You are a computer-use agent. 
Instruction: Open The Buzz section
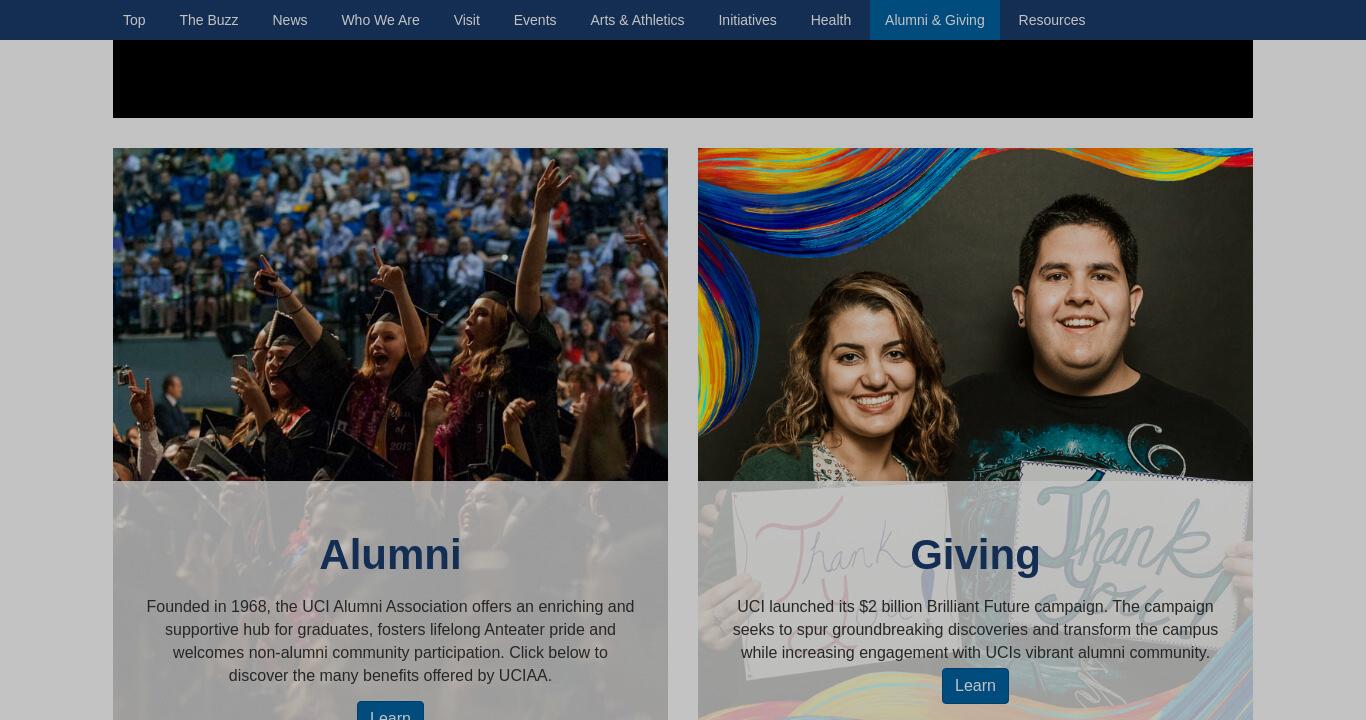pyautogui.click(x=209, y=20)
